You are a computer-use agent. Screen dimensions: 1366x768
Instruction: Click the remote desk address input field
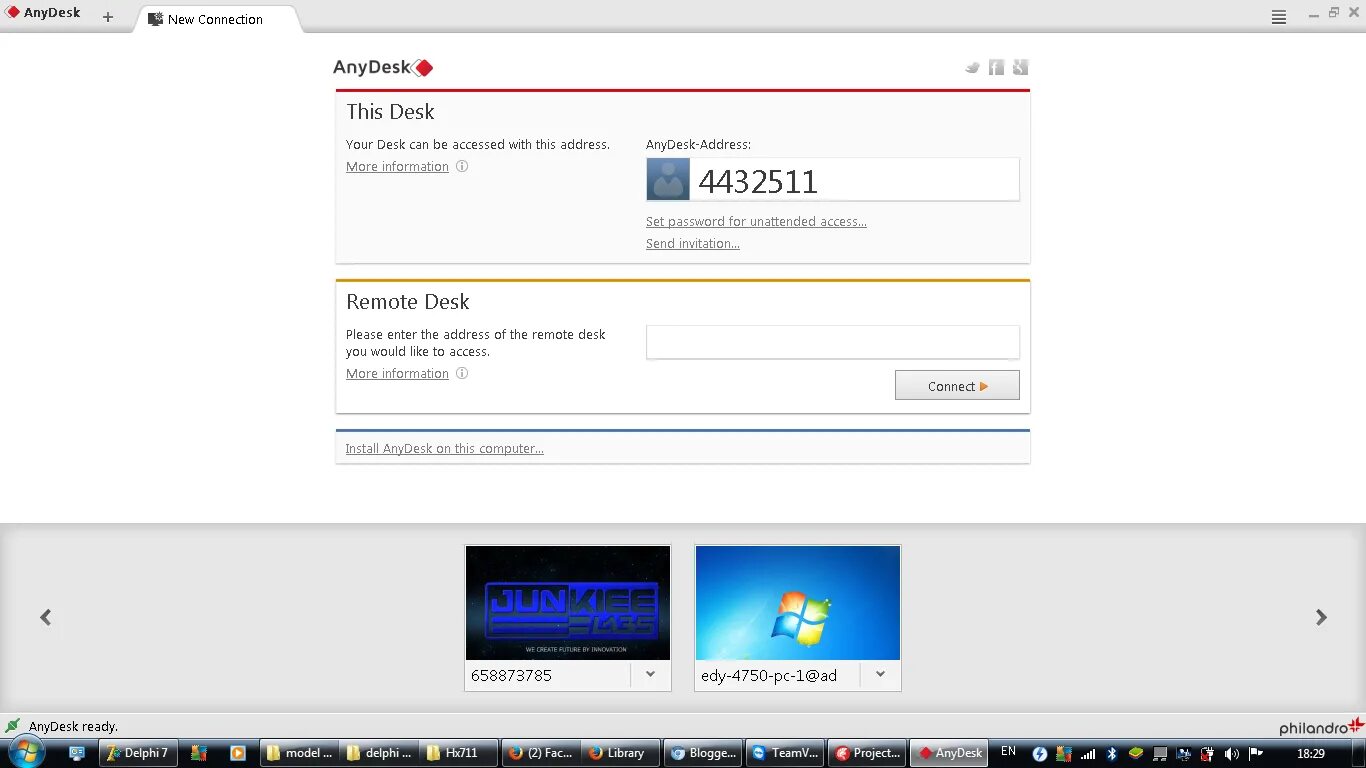pos(832,342)
